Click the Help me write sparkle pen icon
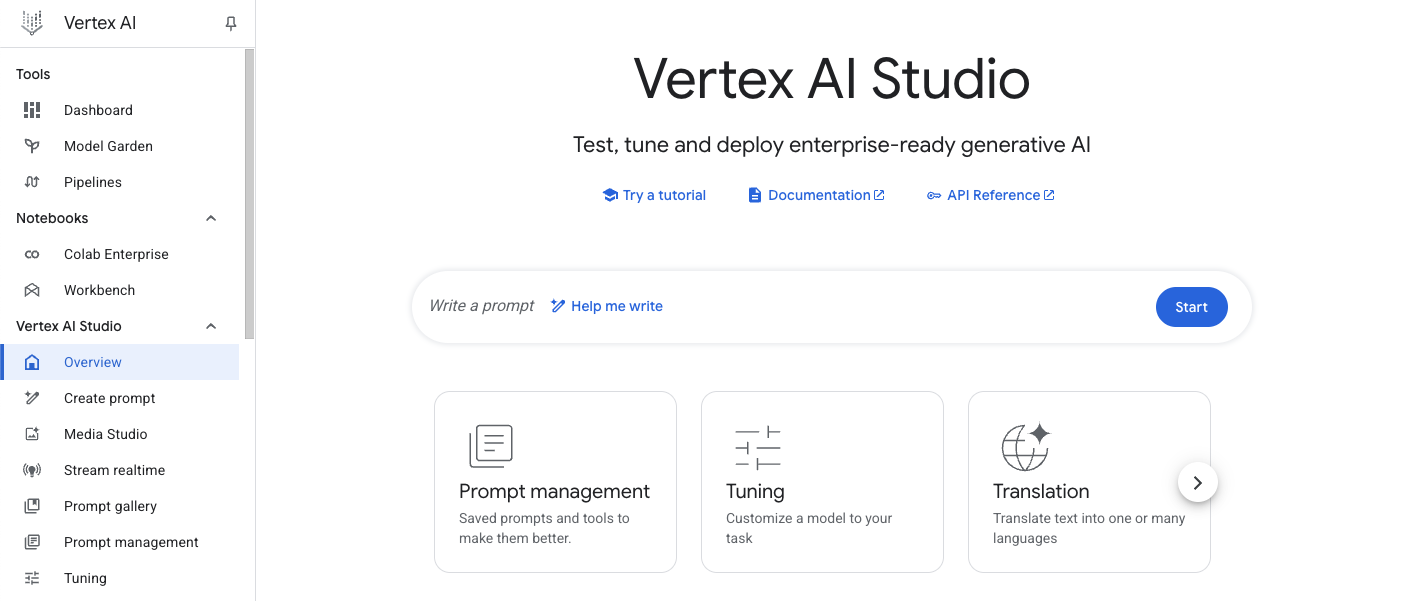 coord(558,306)
